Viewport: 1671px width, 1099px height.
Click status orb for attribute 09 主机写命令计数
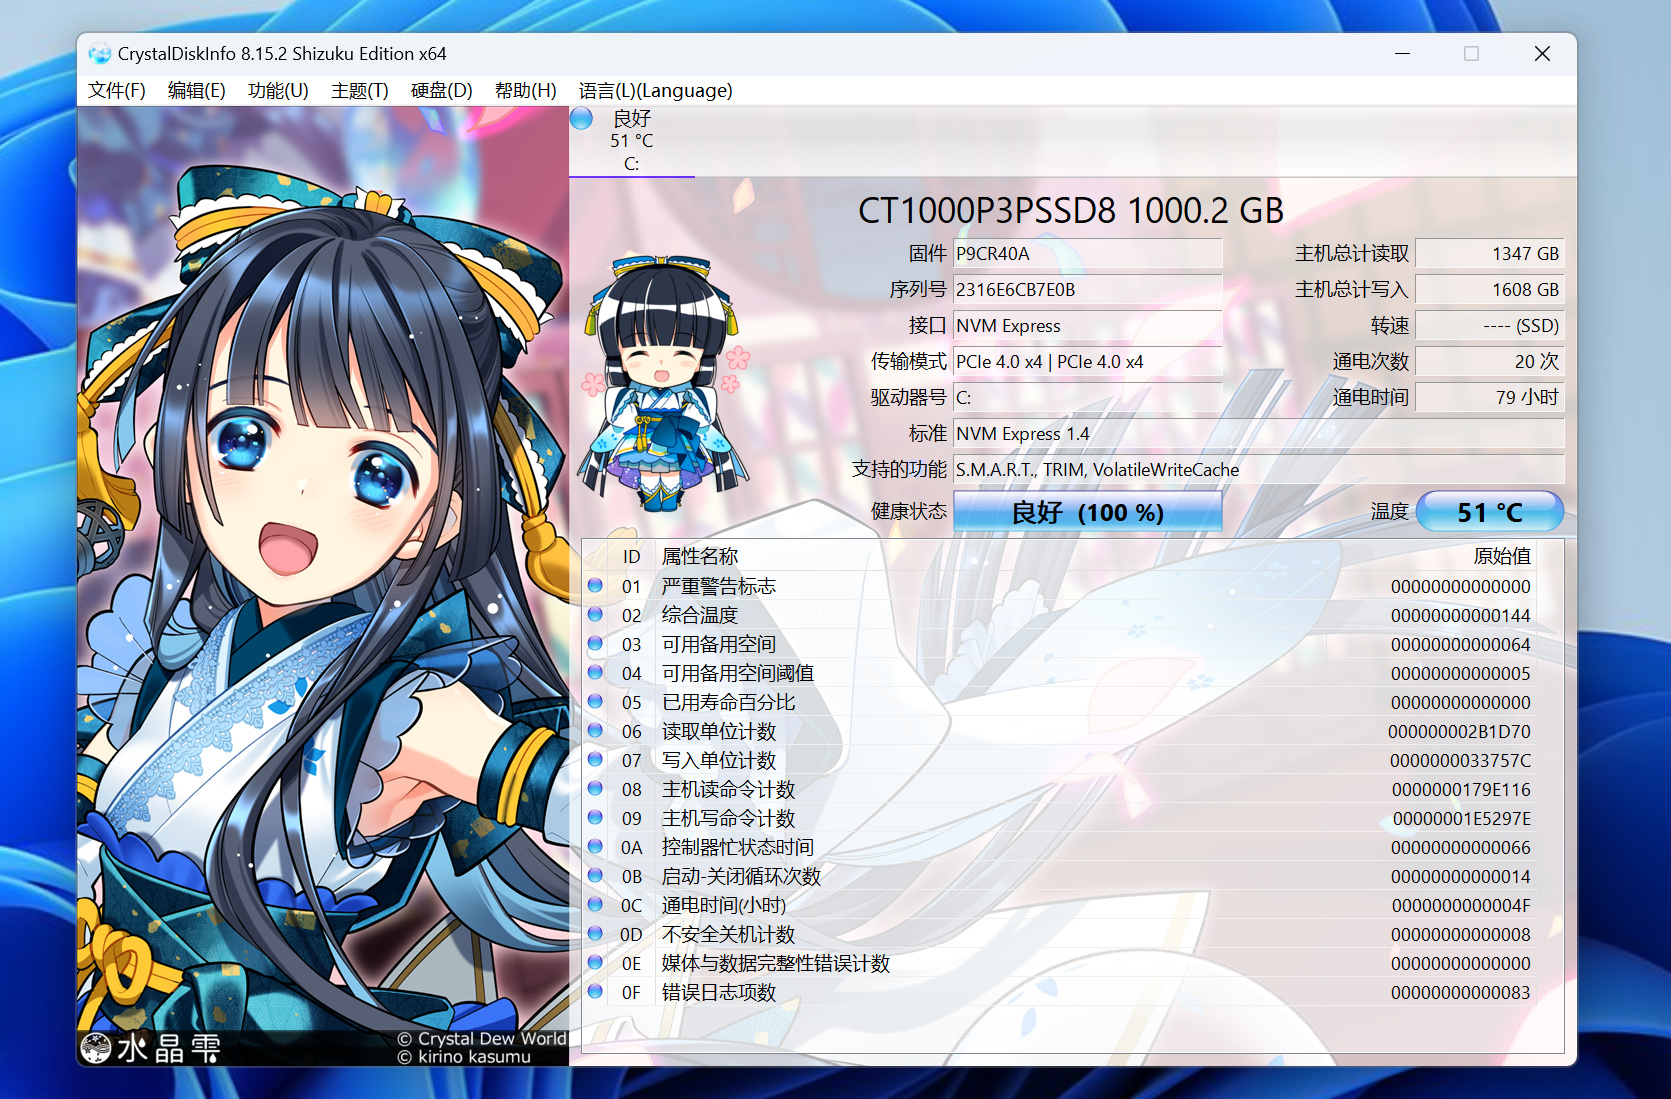[x=595, y=817]
